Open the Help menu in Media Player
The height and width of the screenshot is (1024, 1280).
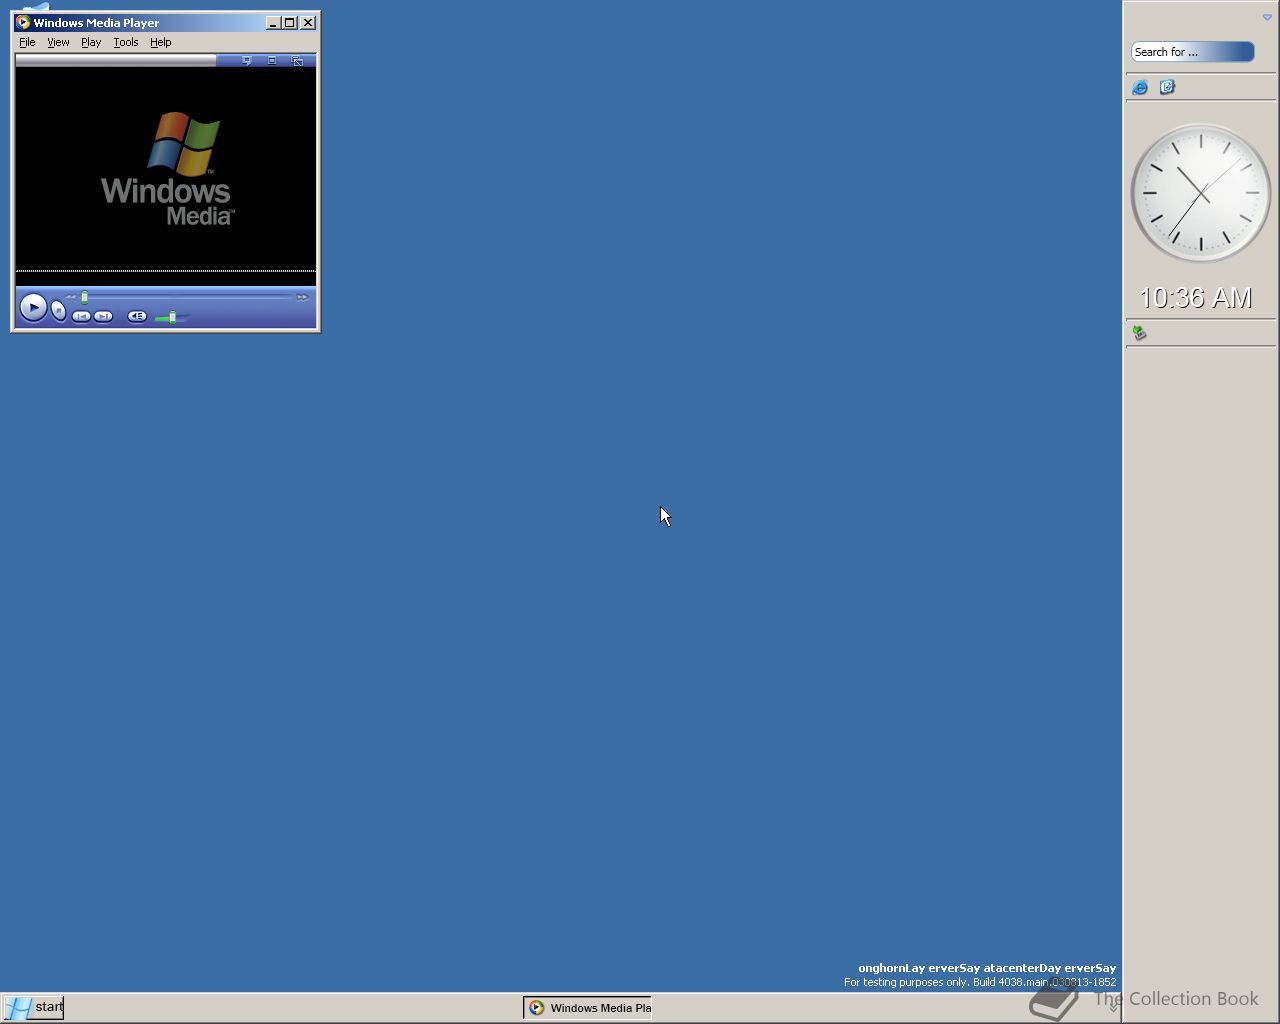(x=161, y=42)
